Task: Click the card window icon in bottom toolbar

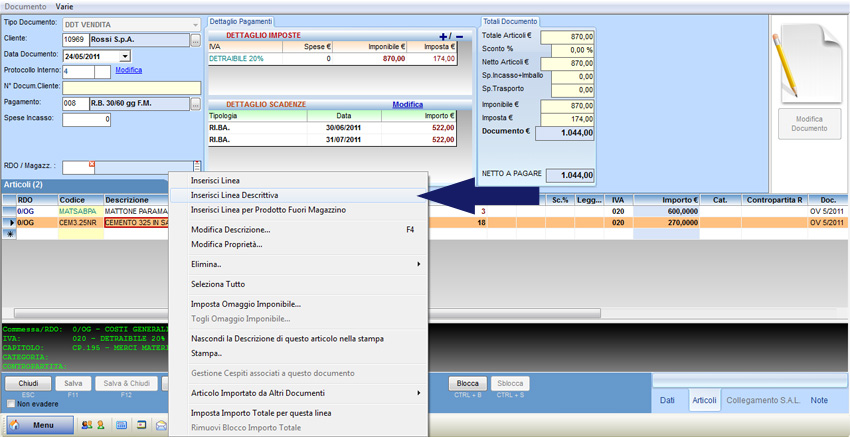Action: pos(140,425)
